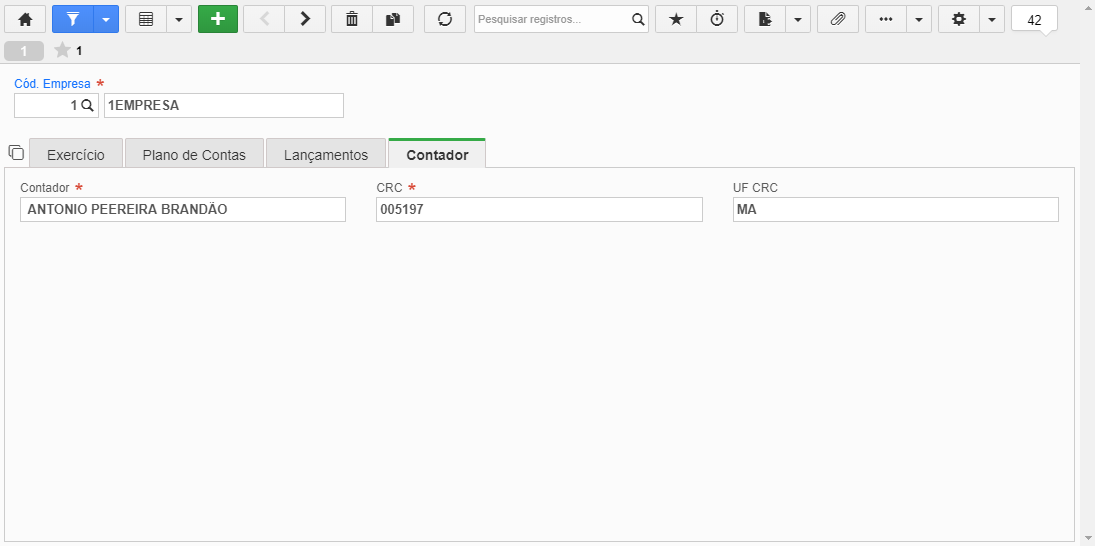1095x546 pixels.
Task: Click the Cód. Empresa link label
Action: (x=52, y=84)
